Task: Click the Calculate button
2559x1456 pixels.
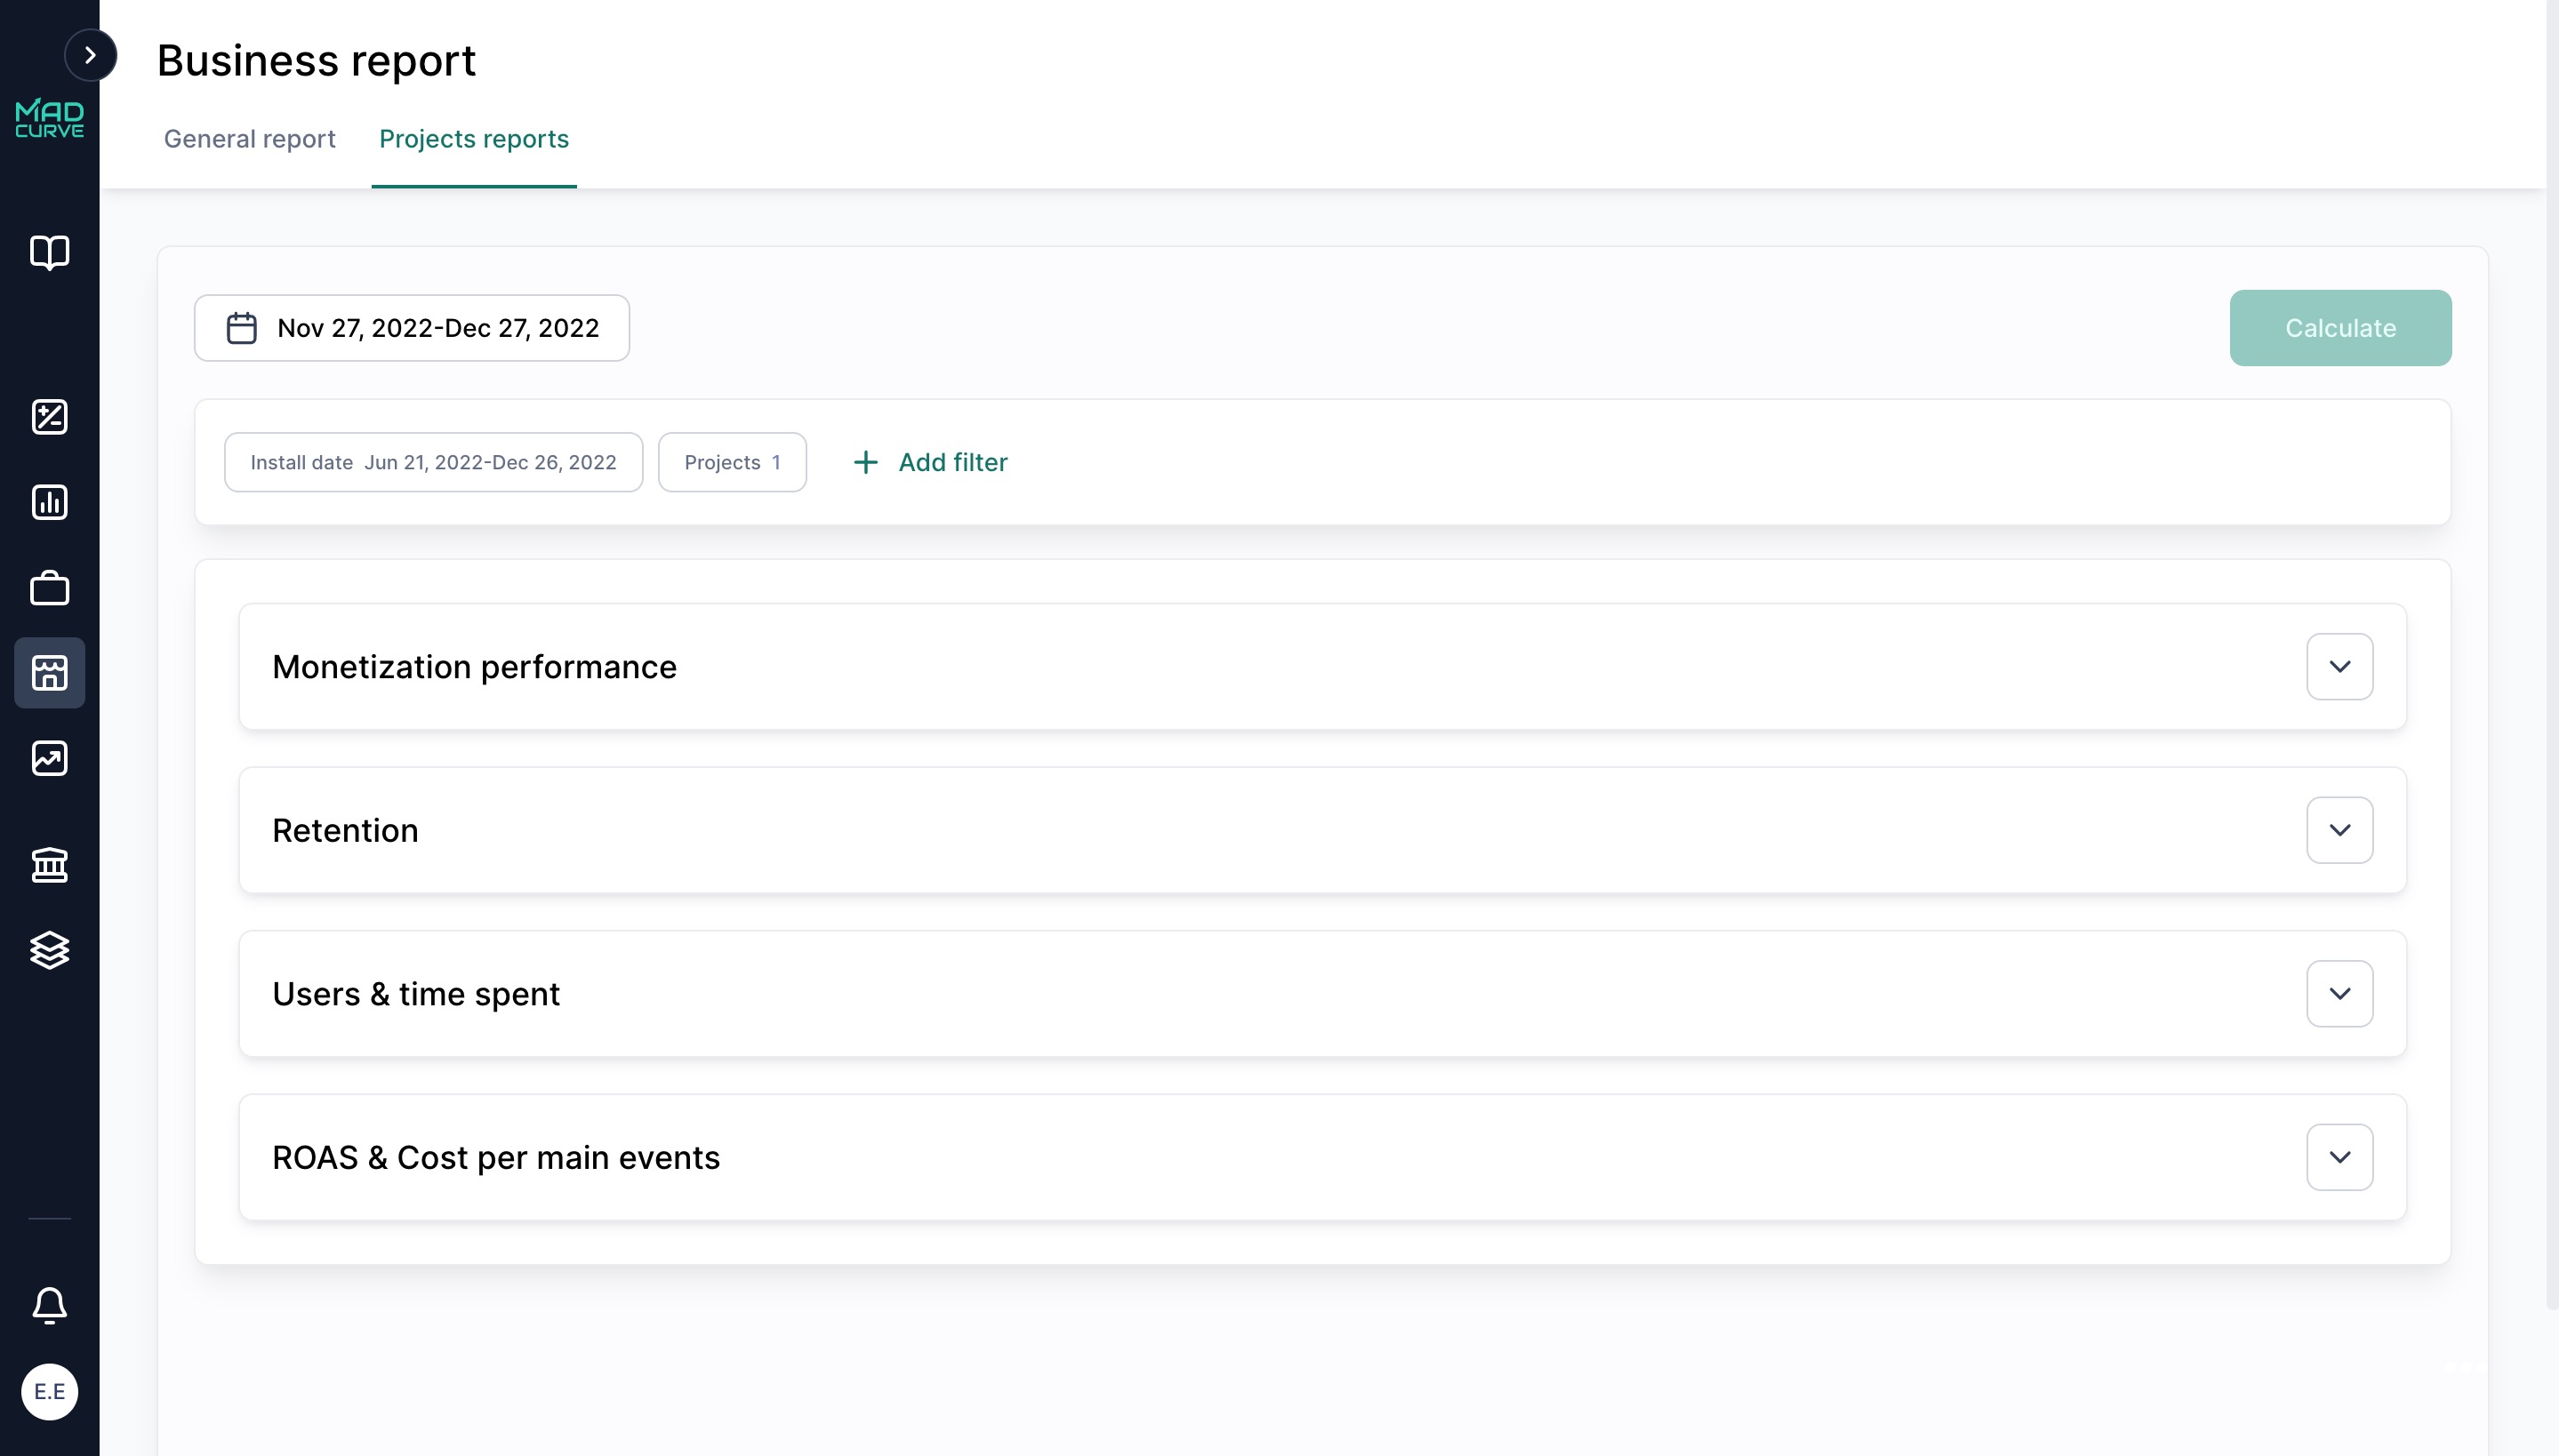Action: (x=2340, y=327)
